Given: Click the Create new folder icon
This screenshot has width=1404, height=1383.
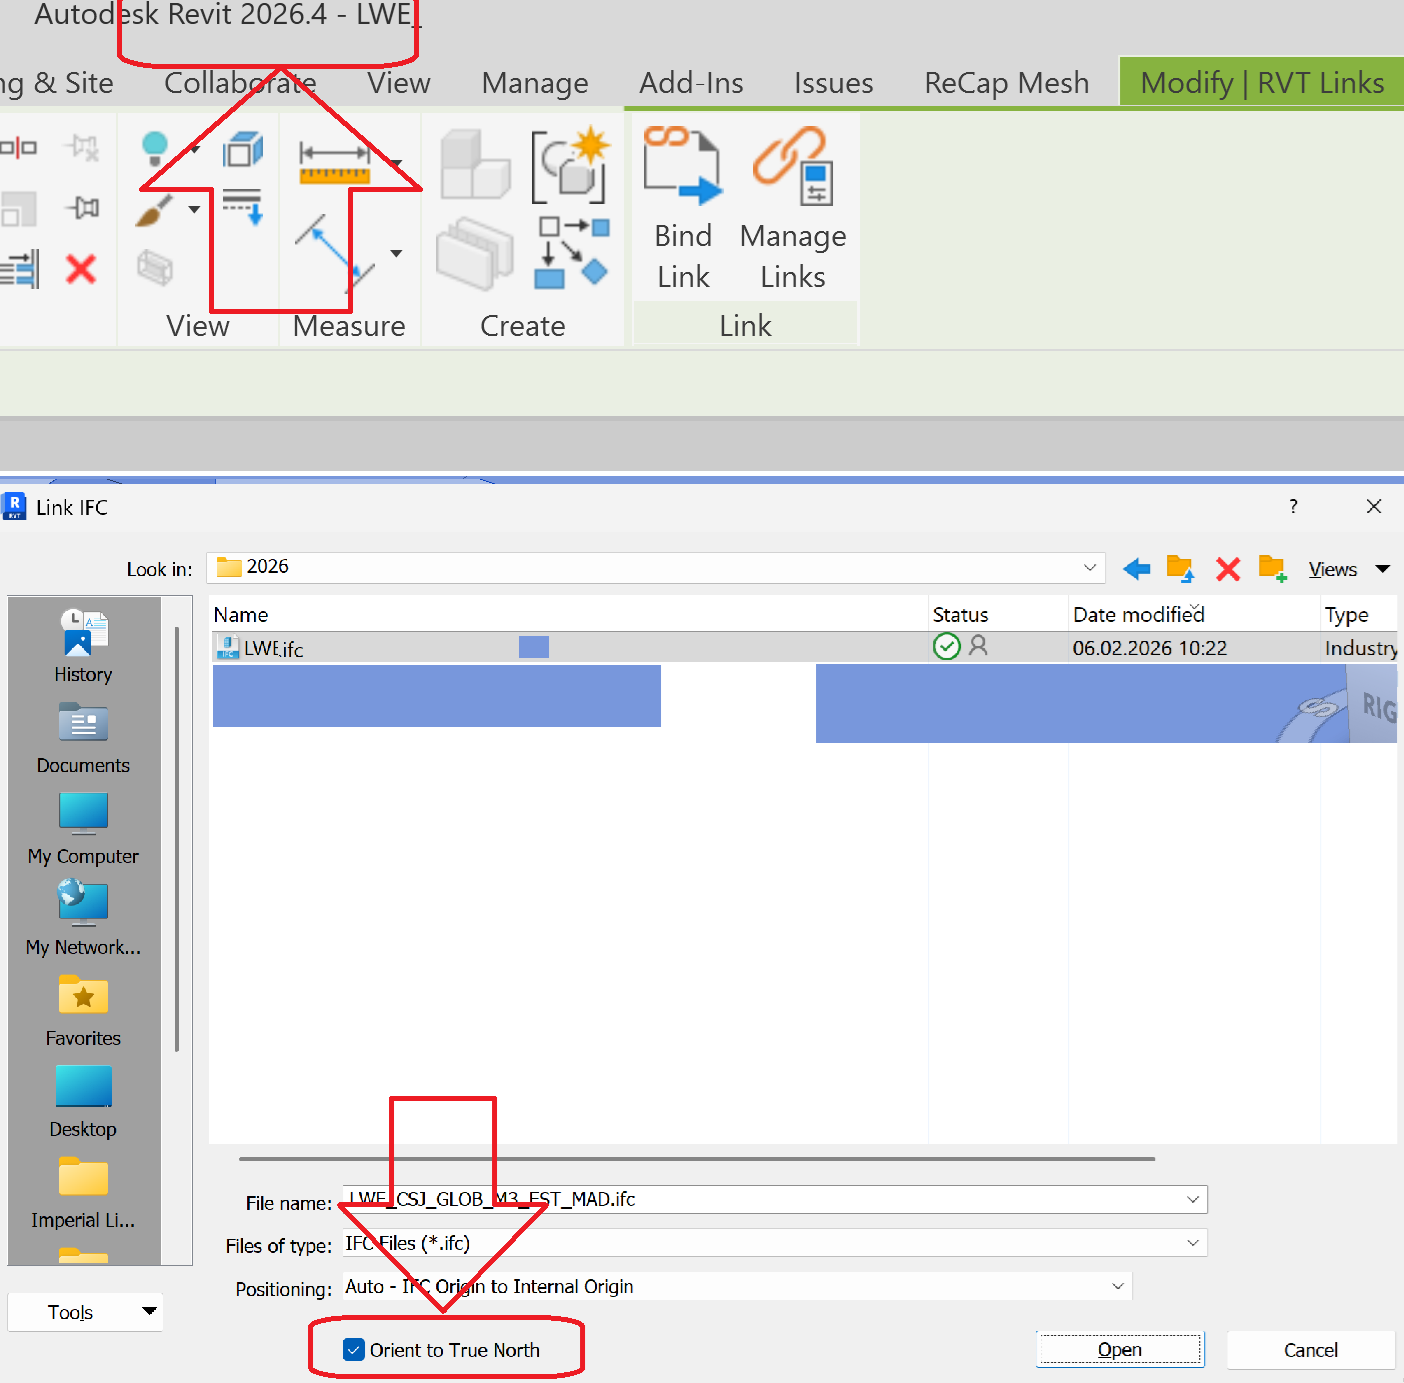Looking at the screenshot, I should [1272, 569].
